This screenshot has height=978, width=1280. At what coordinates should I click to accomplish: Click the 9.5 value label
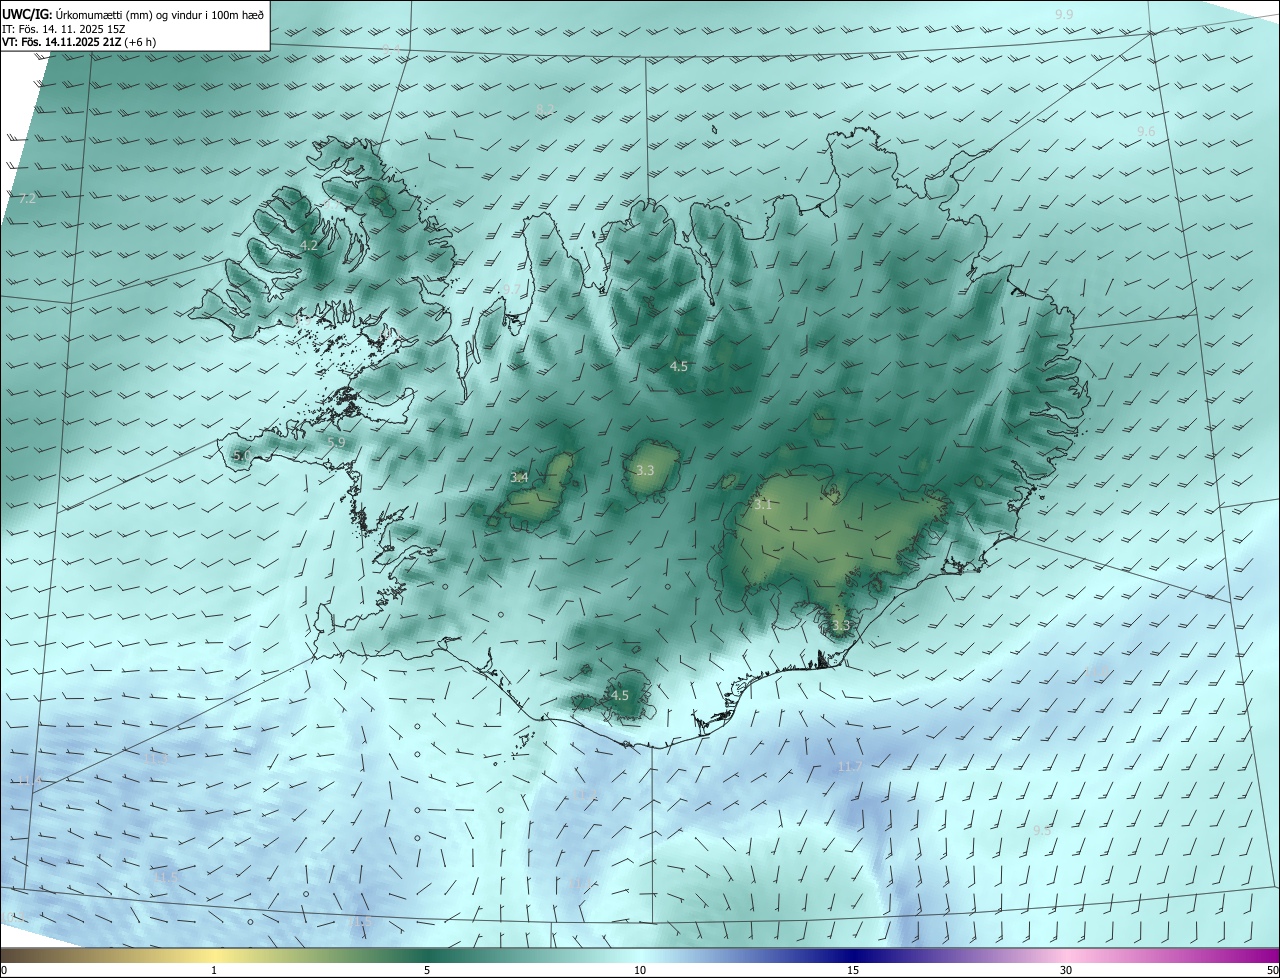click(x=1042, y=831)
